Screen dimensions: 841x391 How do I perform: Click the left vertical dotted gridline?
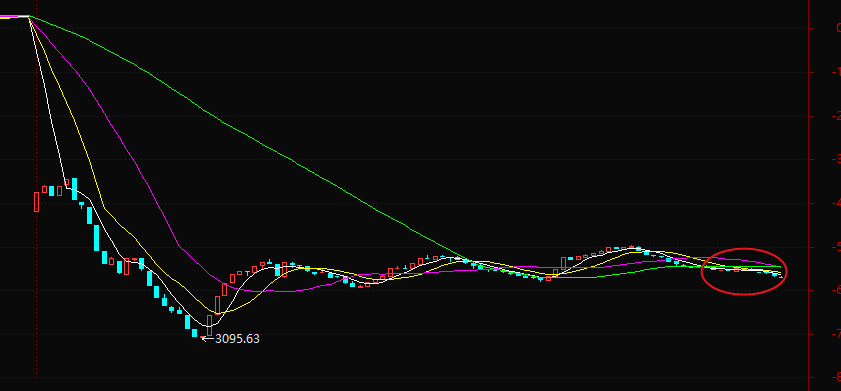(36, 195)
